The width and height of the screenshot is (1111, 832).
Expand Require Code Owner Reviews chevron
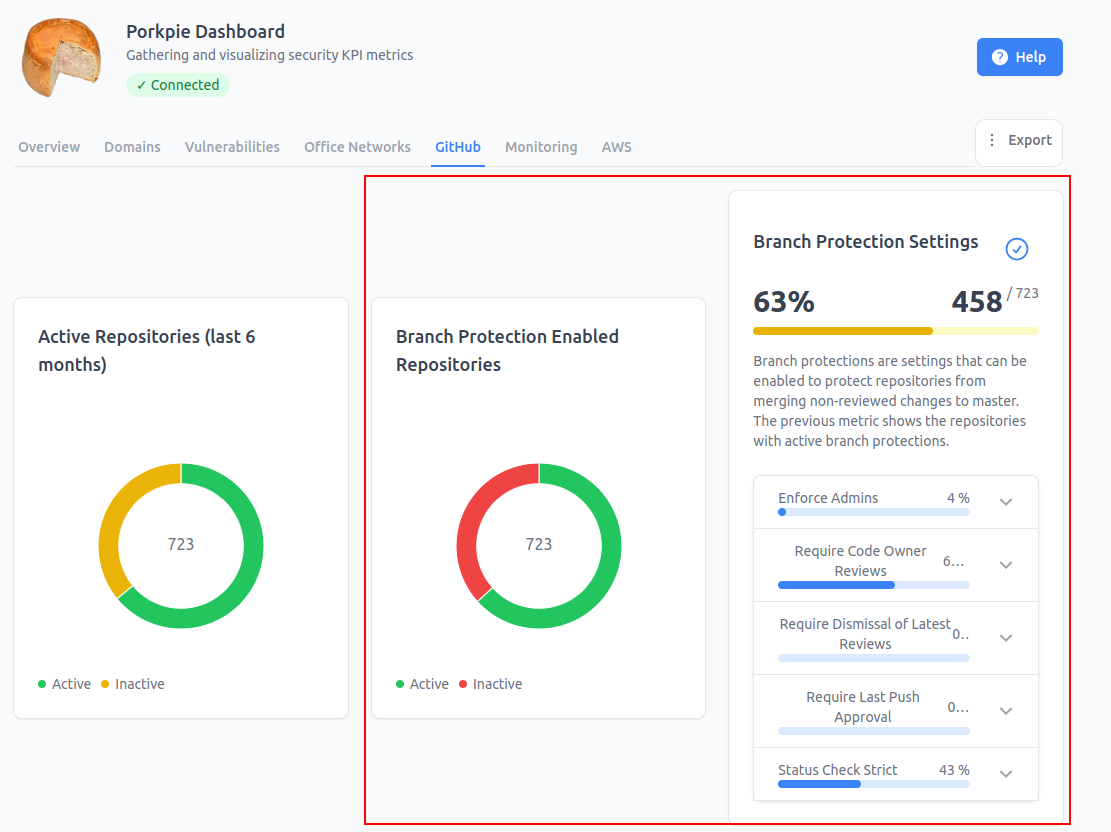coord(1005,565)
